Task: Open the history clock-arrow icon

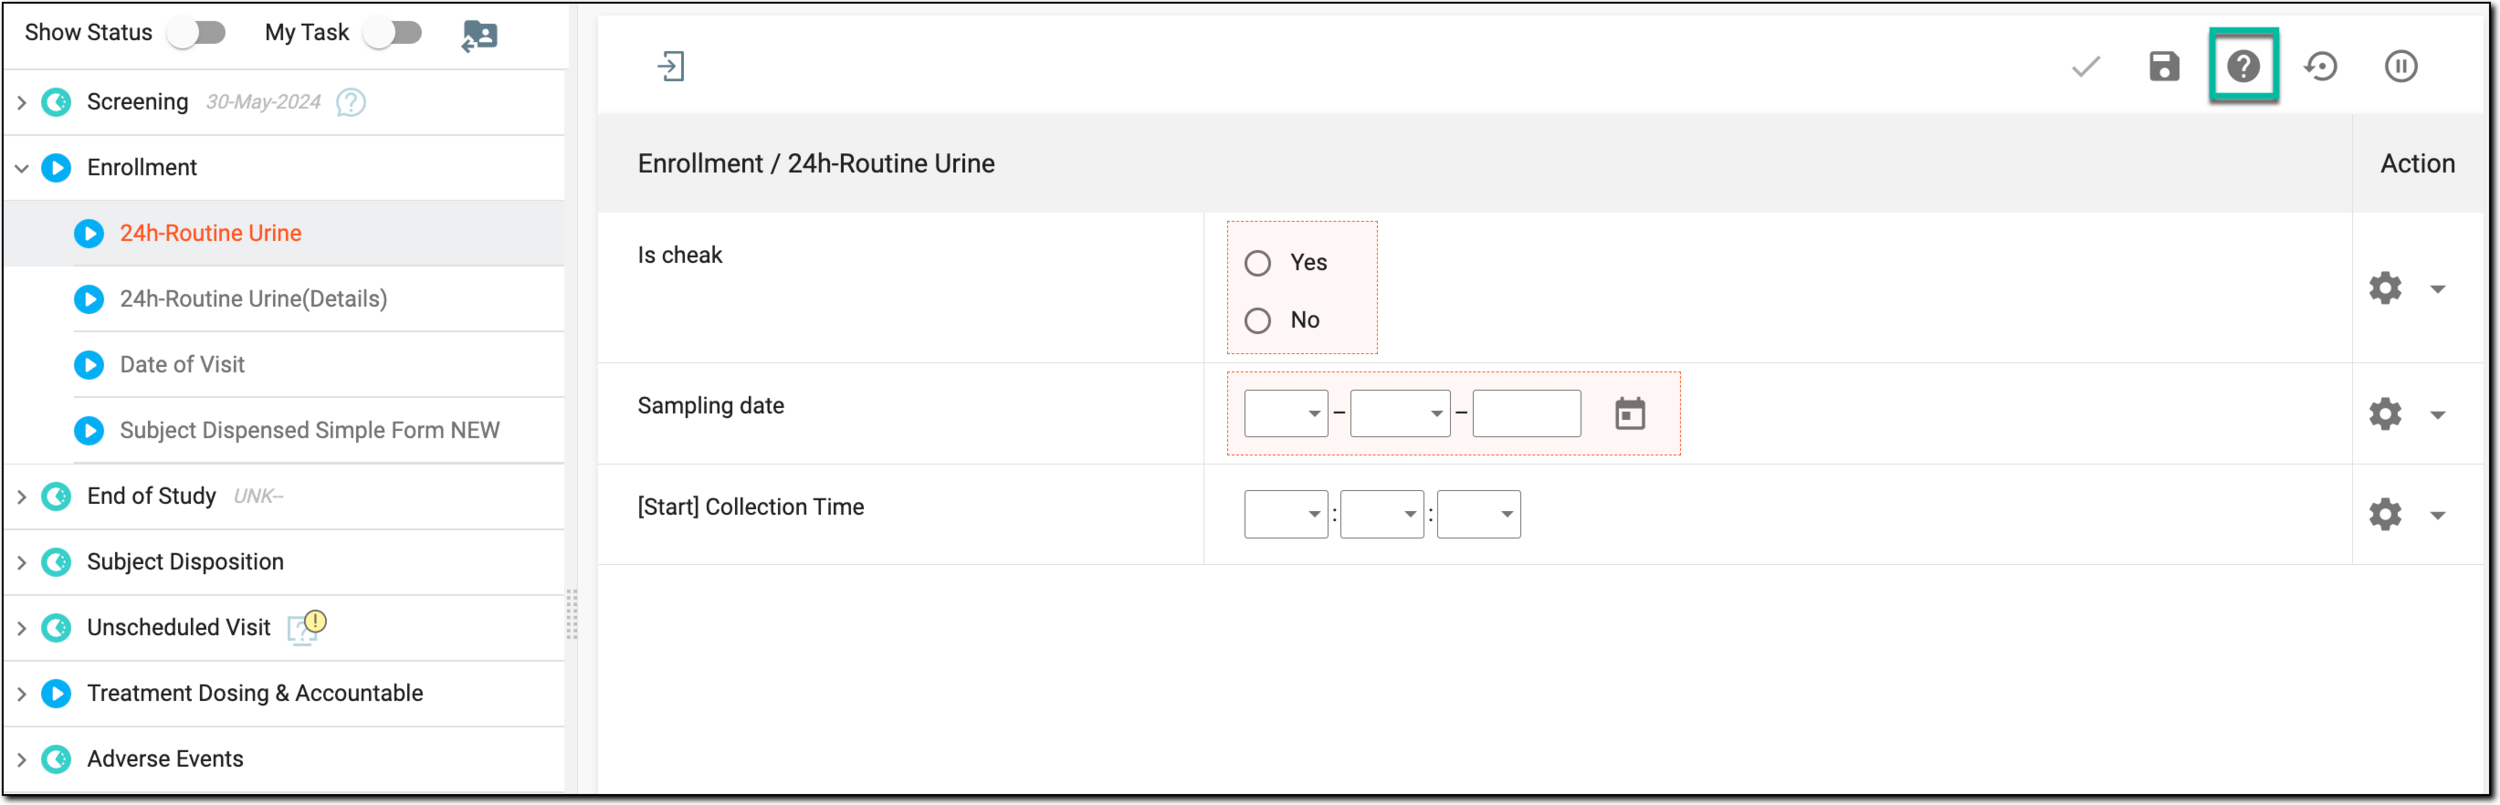Action: (x=2321, y=67)
